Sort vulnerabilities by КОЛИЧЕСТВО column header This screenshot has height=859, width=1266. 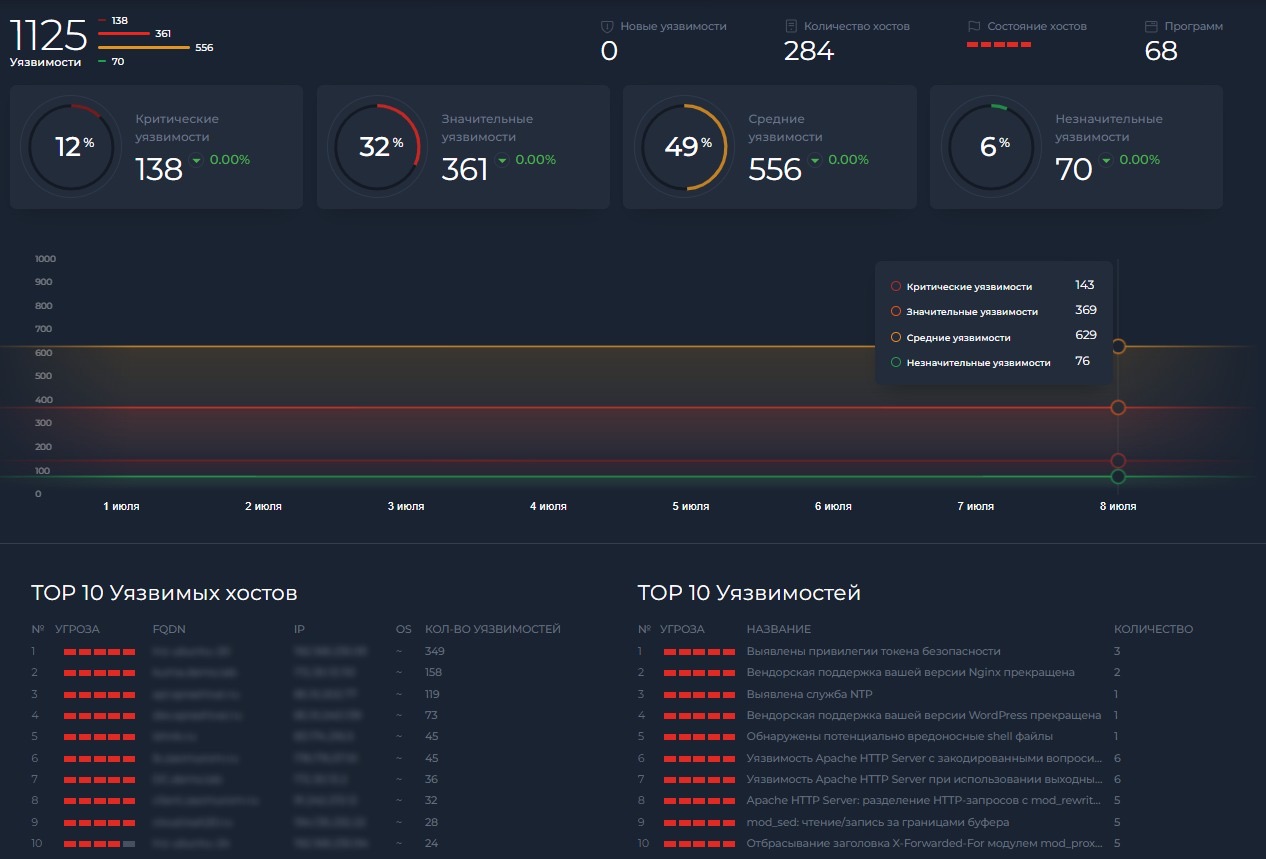pyautogui.click(x=1153, y=630)
